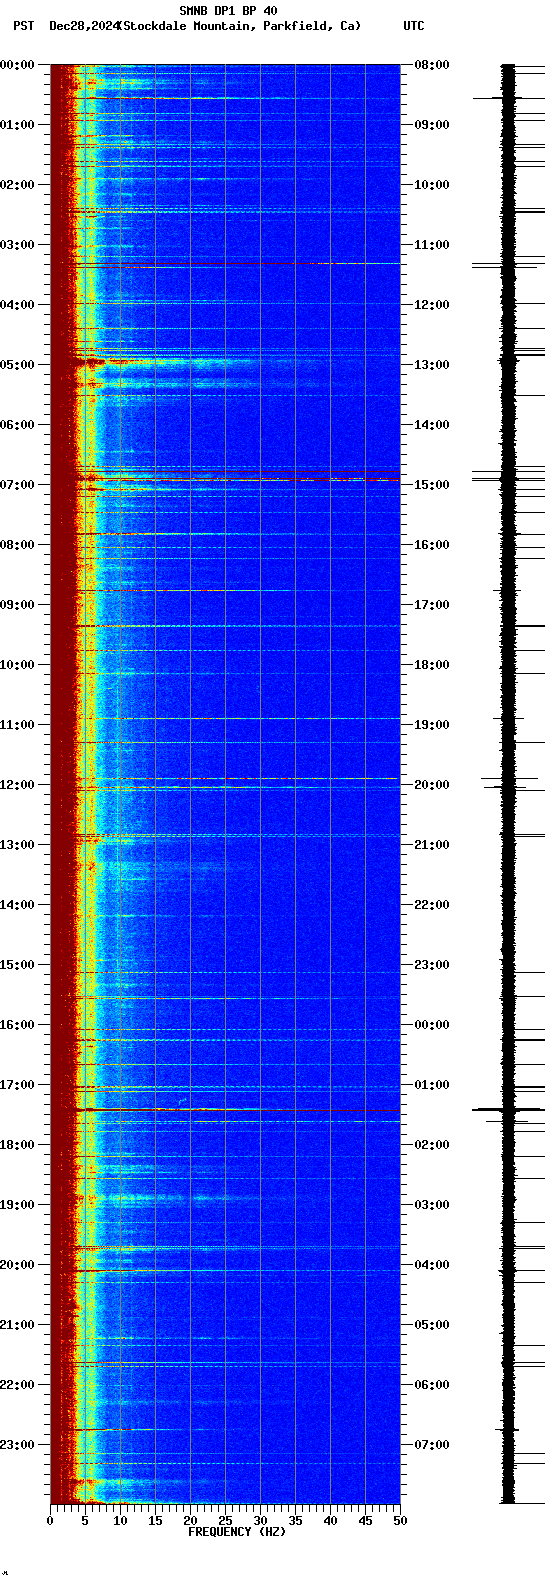Click the PST time label '17:00'
Screen dimensions: 552x1584
click(17, 1085)
